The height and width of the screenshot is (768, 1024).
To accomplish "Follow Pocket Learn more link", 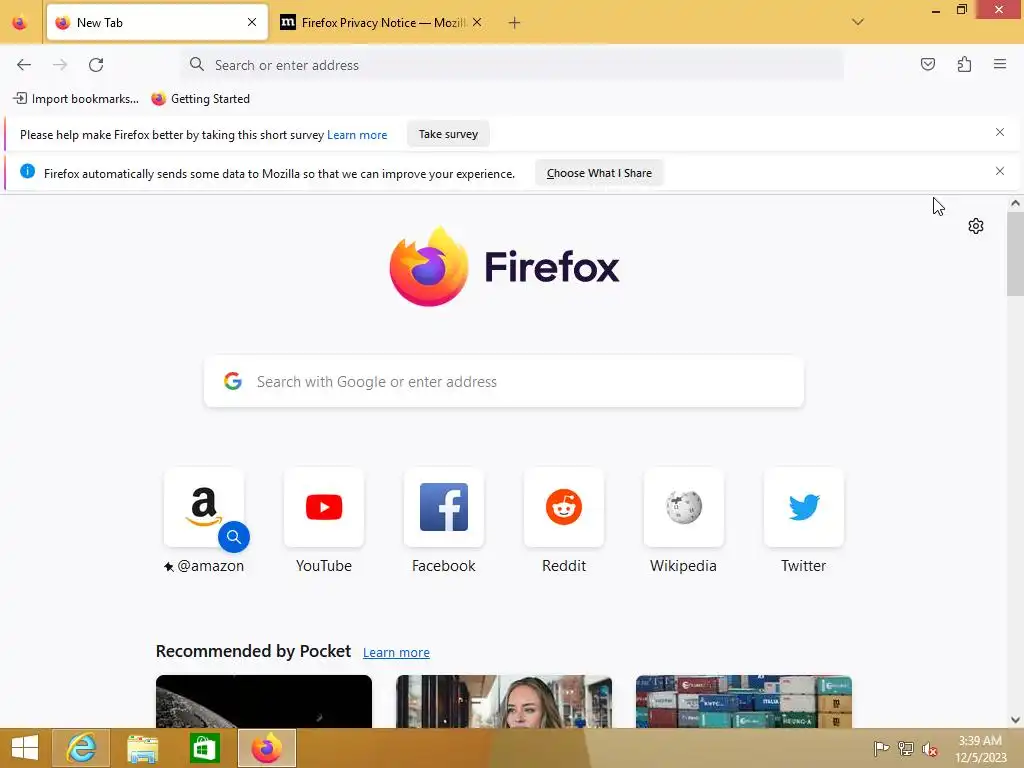I will pyautogui.click(x=396, y=652).
